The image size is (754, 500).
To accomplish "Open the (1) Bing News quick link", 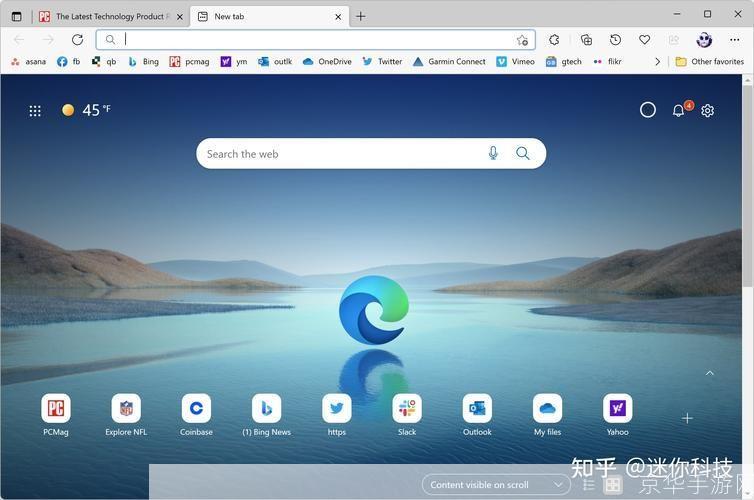I will pos(266,414).
